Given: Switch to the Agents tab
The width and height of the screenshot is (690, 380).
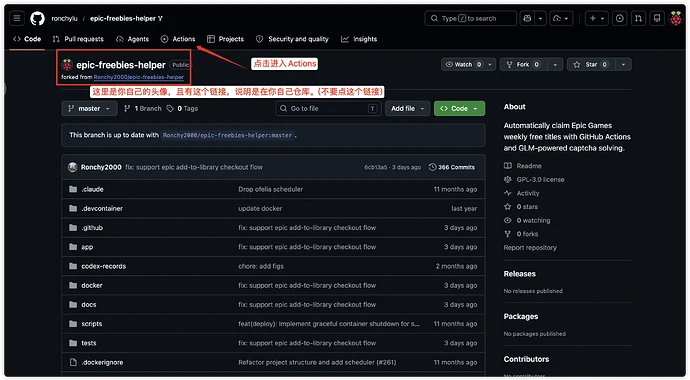Looking at the screenshot, I should pyautogui.click(x=132, y=39).
